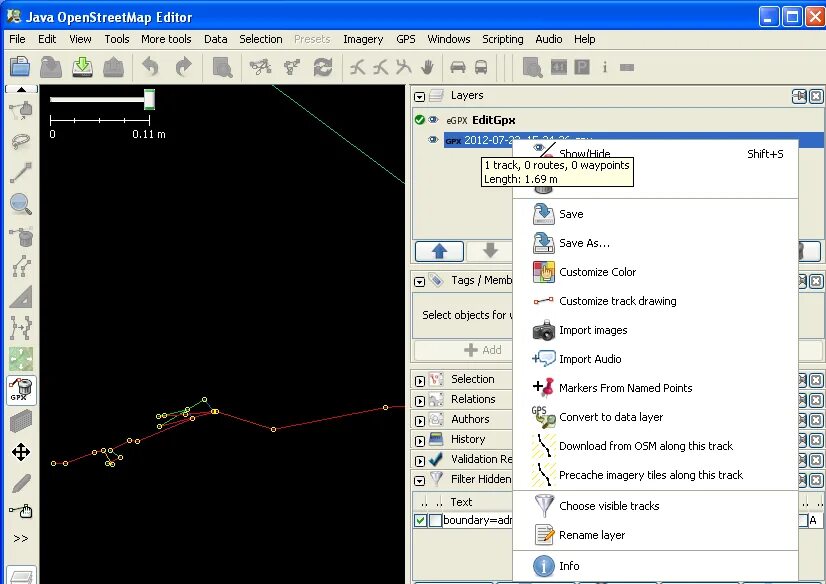The image size is (826, 584).
Task: Select the Adjust imagery offset tool
Action: (x=21, y=359)
